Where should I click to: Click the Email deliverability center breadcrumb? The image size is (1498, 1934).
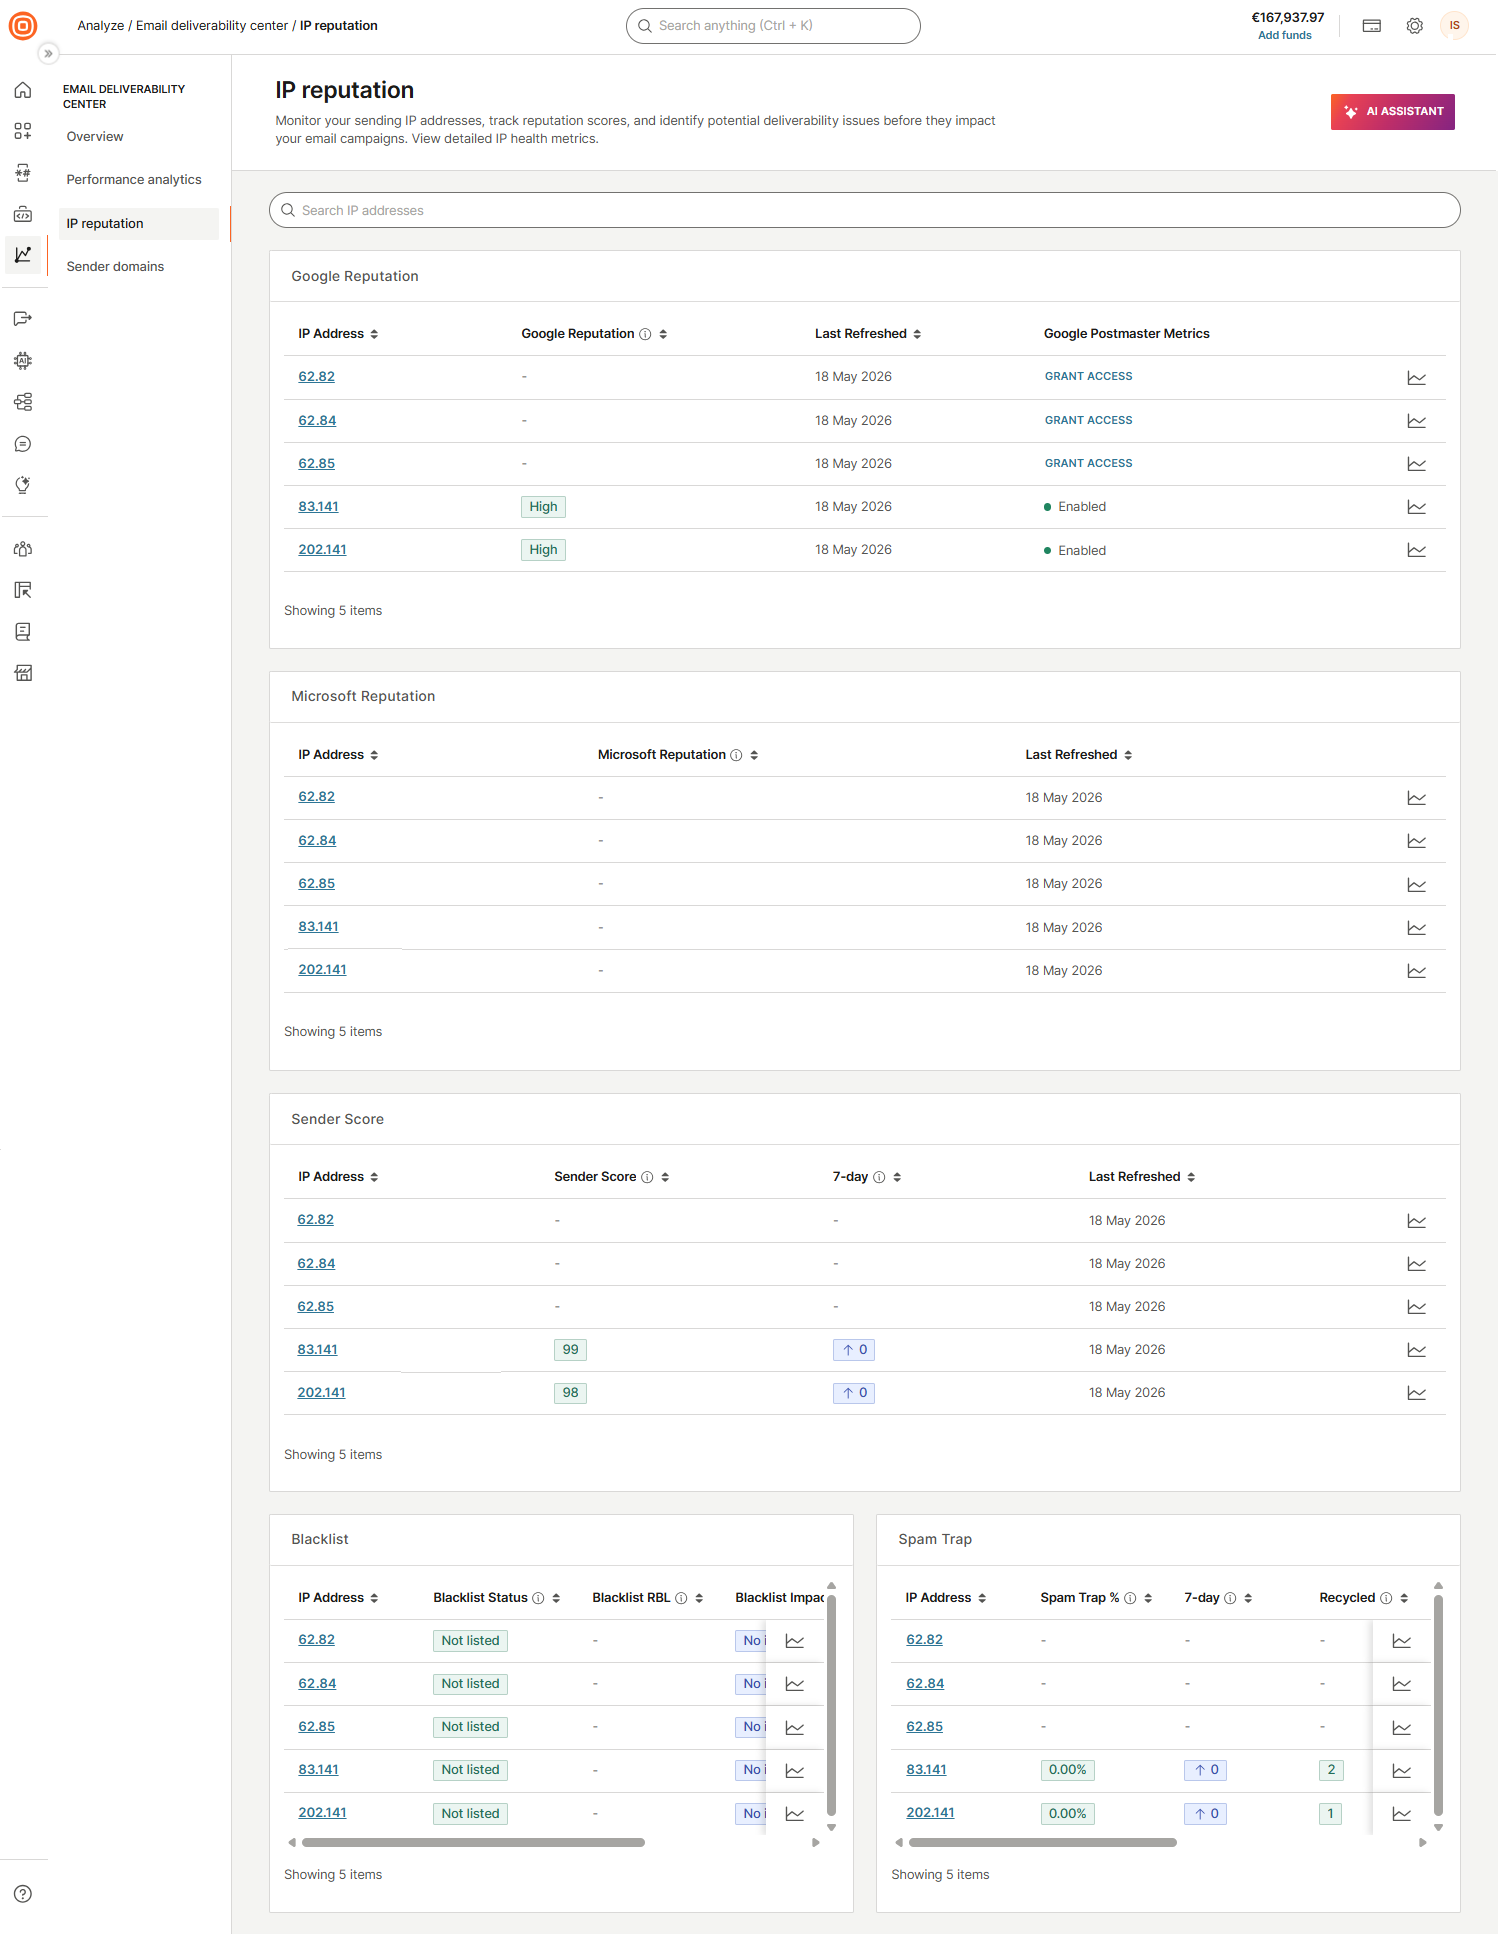click(x=212, y=26)
